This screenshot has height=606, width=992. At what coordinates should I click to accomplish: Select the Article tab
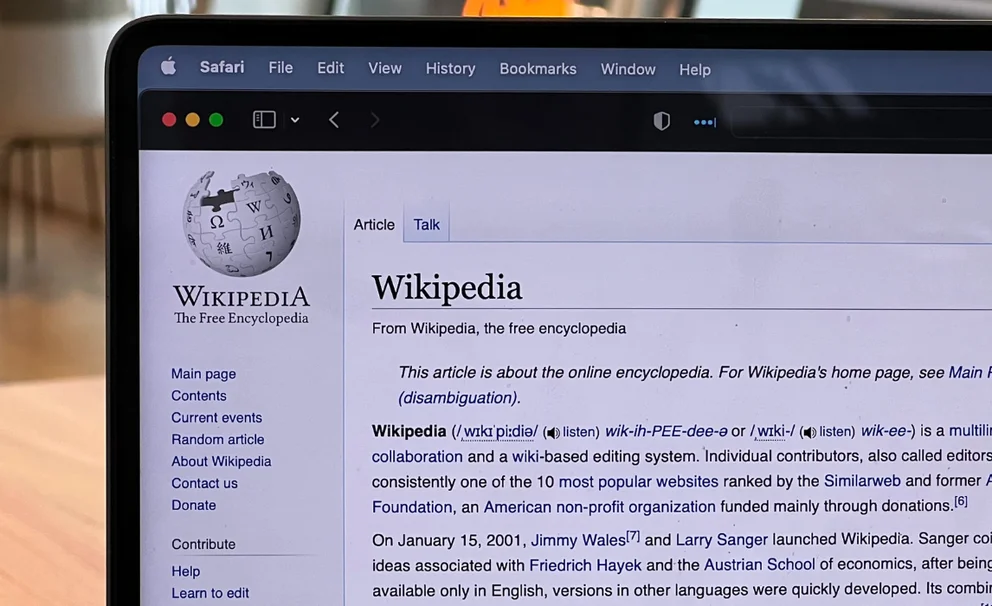[374, 225]
